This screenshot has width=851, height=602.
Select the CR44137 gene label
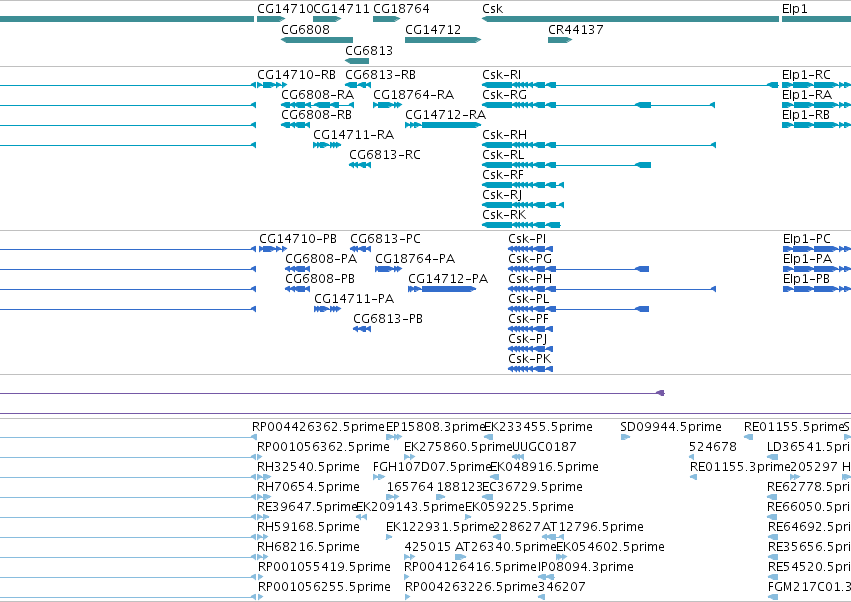point(576,29)
